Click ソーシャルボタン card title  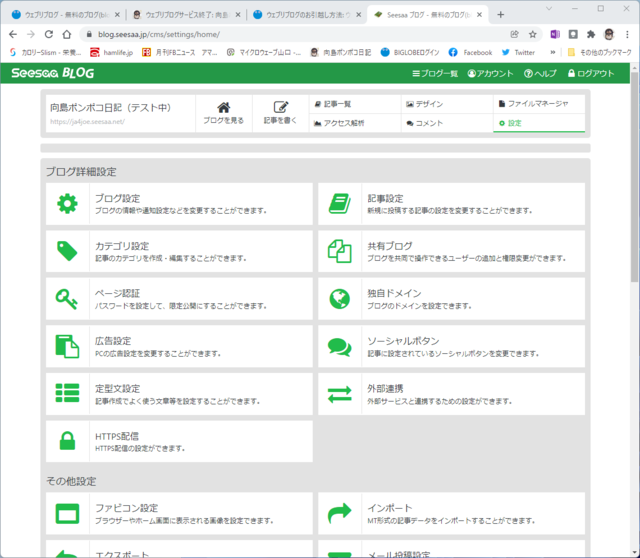[x=403, y=341]
